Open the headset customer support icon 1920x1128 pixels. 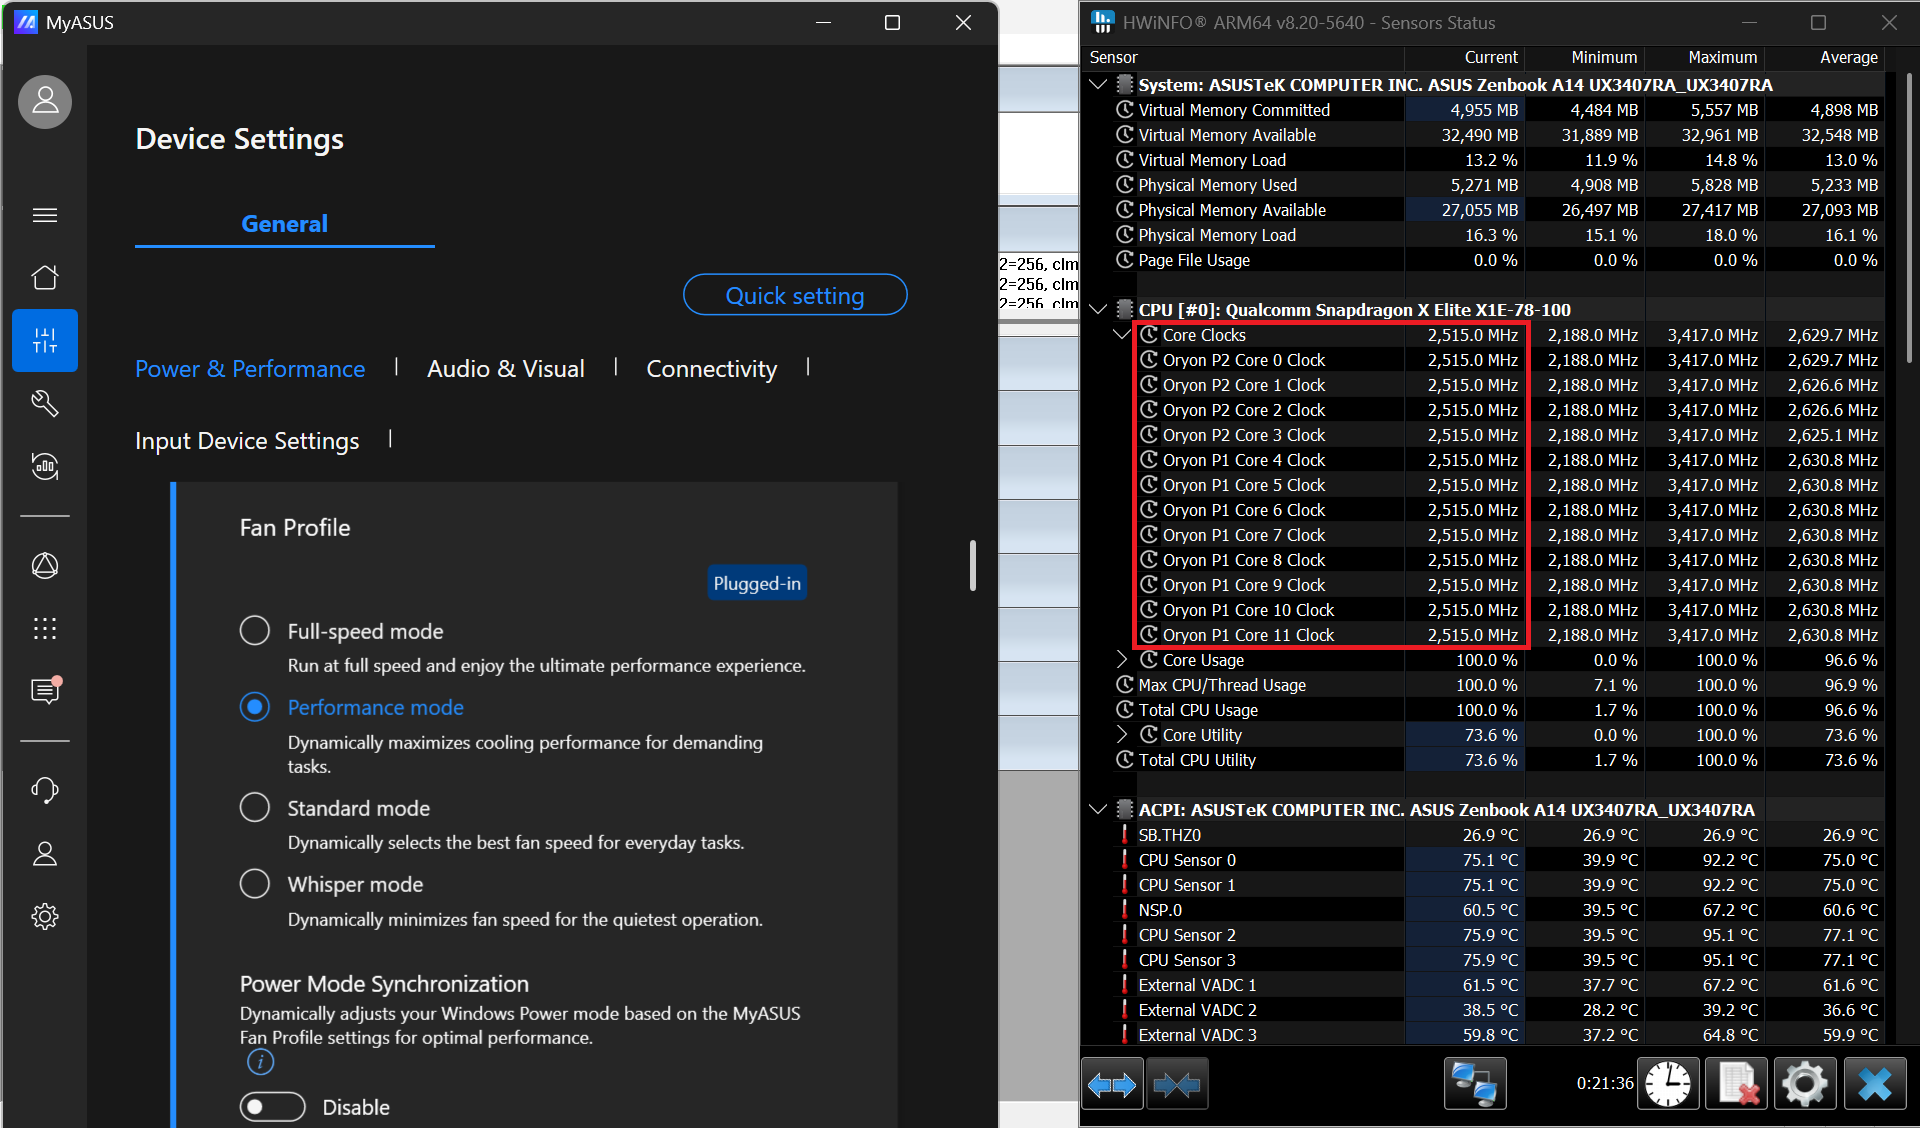tap(45, 790)
